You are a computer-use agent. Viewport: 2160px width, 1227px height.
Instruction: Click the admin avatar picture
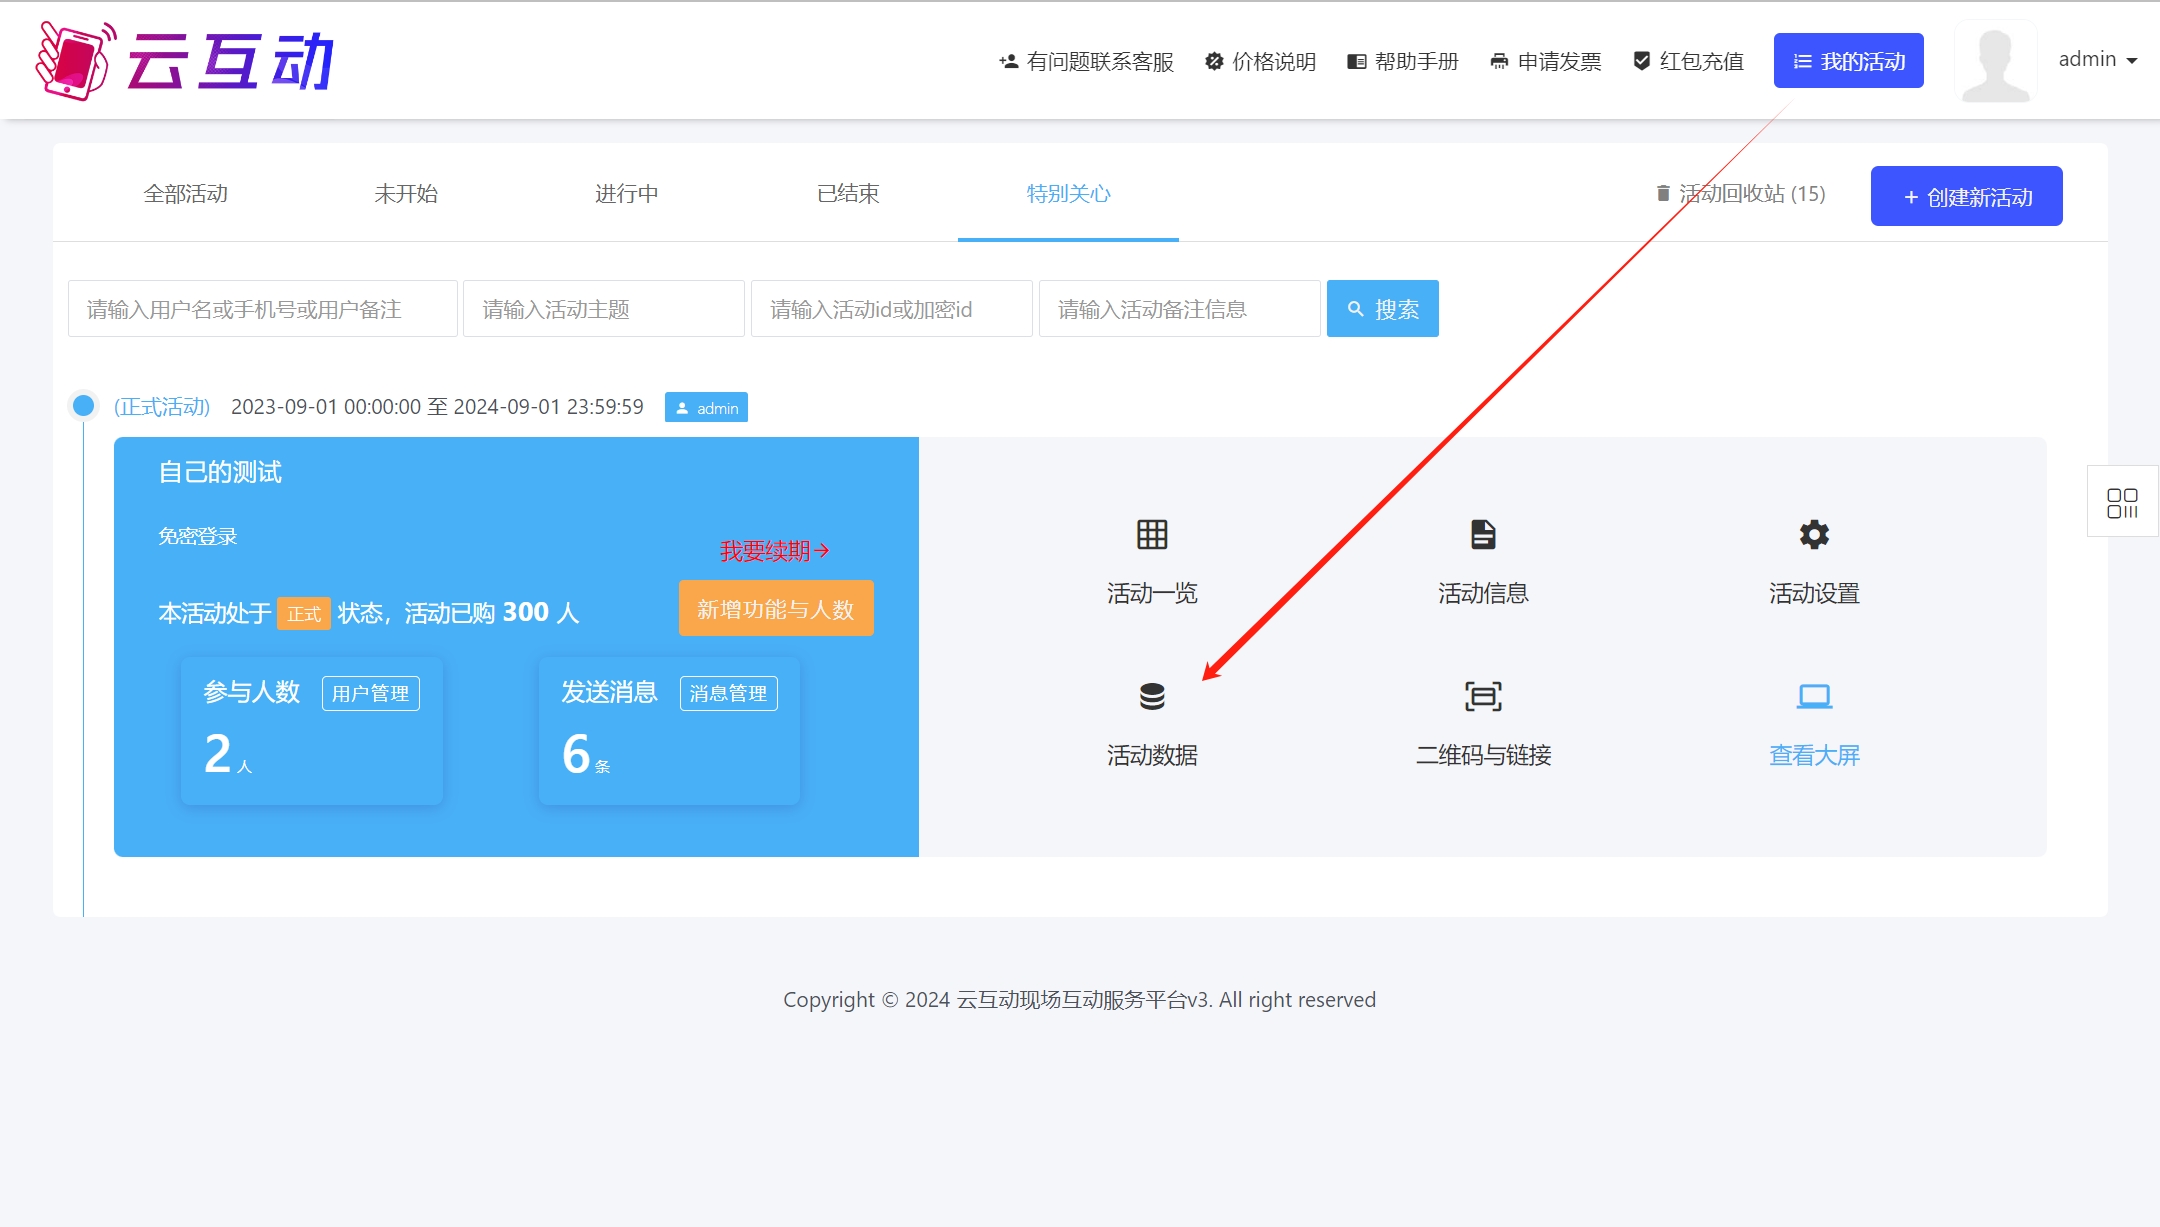(x=1996, y=61)
